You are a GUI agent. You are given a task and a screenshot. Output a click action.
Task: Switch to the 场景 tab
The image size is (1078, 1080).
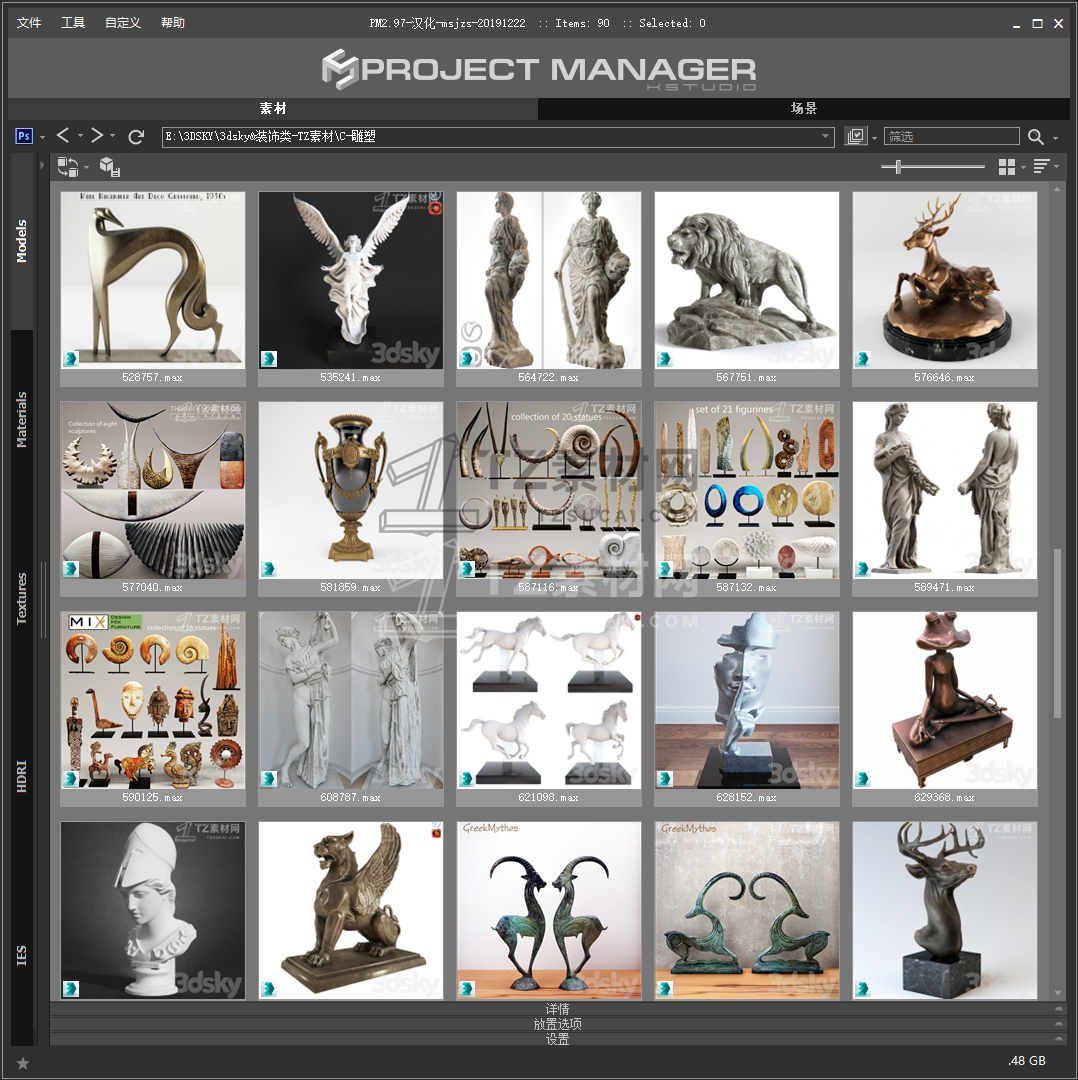pyautogui.click(x=803, y=109)
